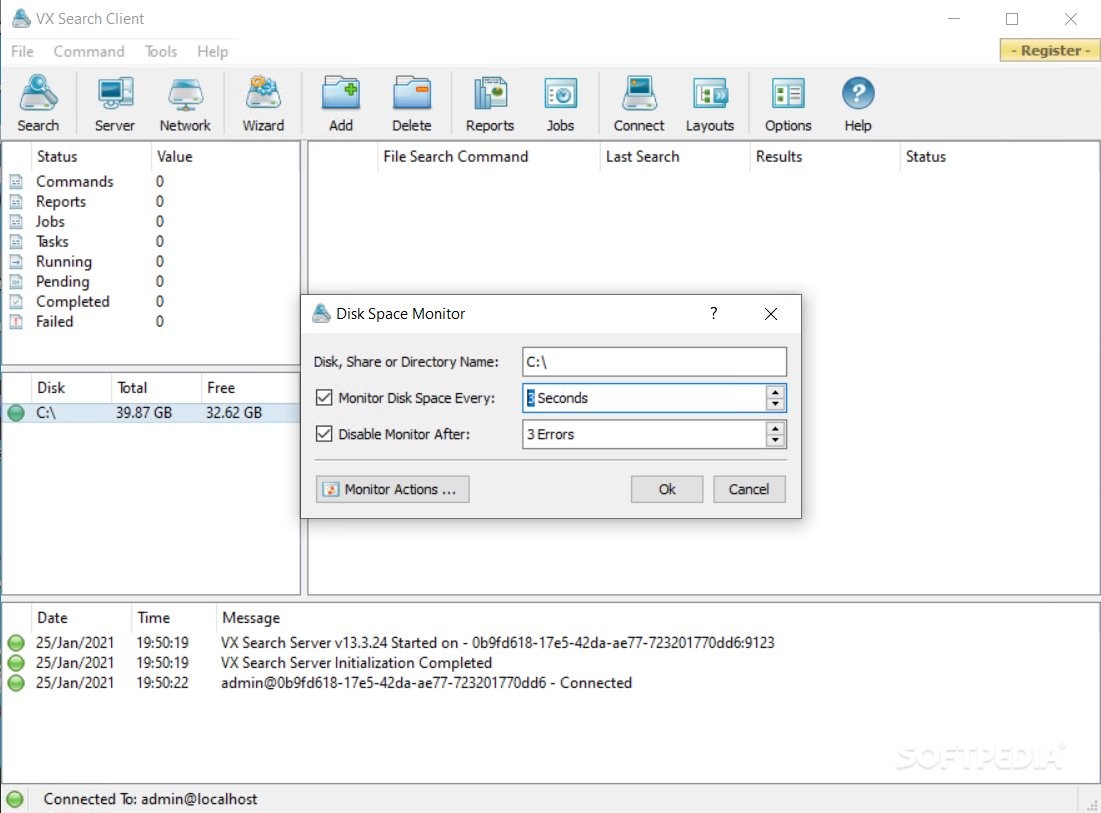Click the Connected To admin@localhost status text
Image resolution: width=1101 pixels, height=813 pixels.
click(x=150, y=799)
